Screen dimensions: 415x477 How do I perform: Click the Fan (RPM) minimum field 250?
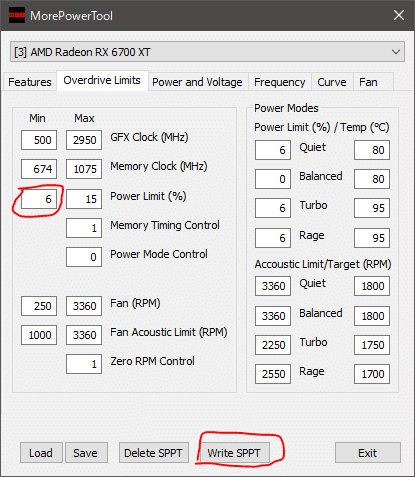pyautogui.click(x=39, y=306)
